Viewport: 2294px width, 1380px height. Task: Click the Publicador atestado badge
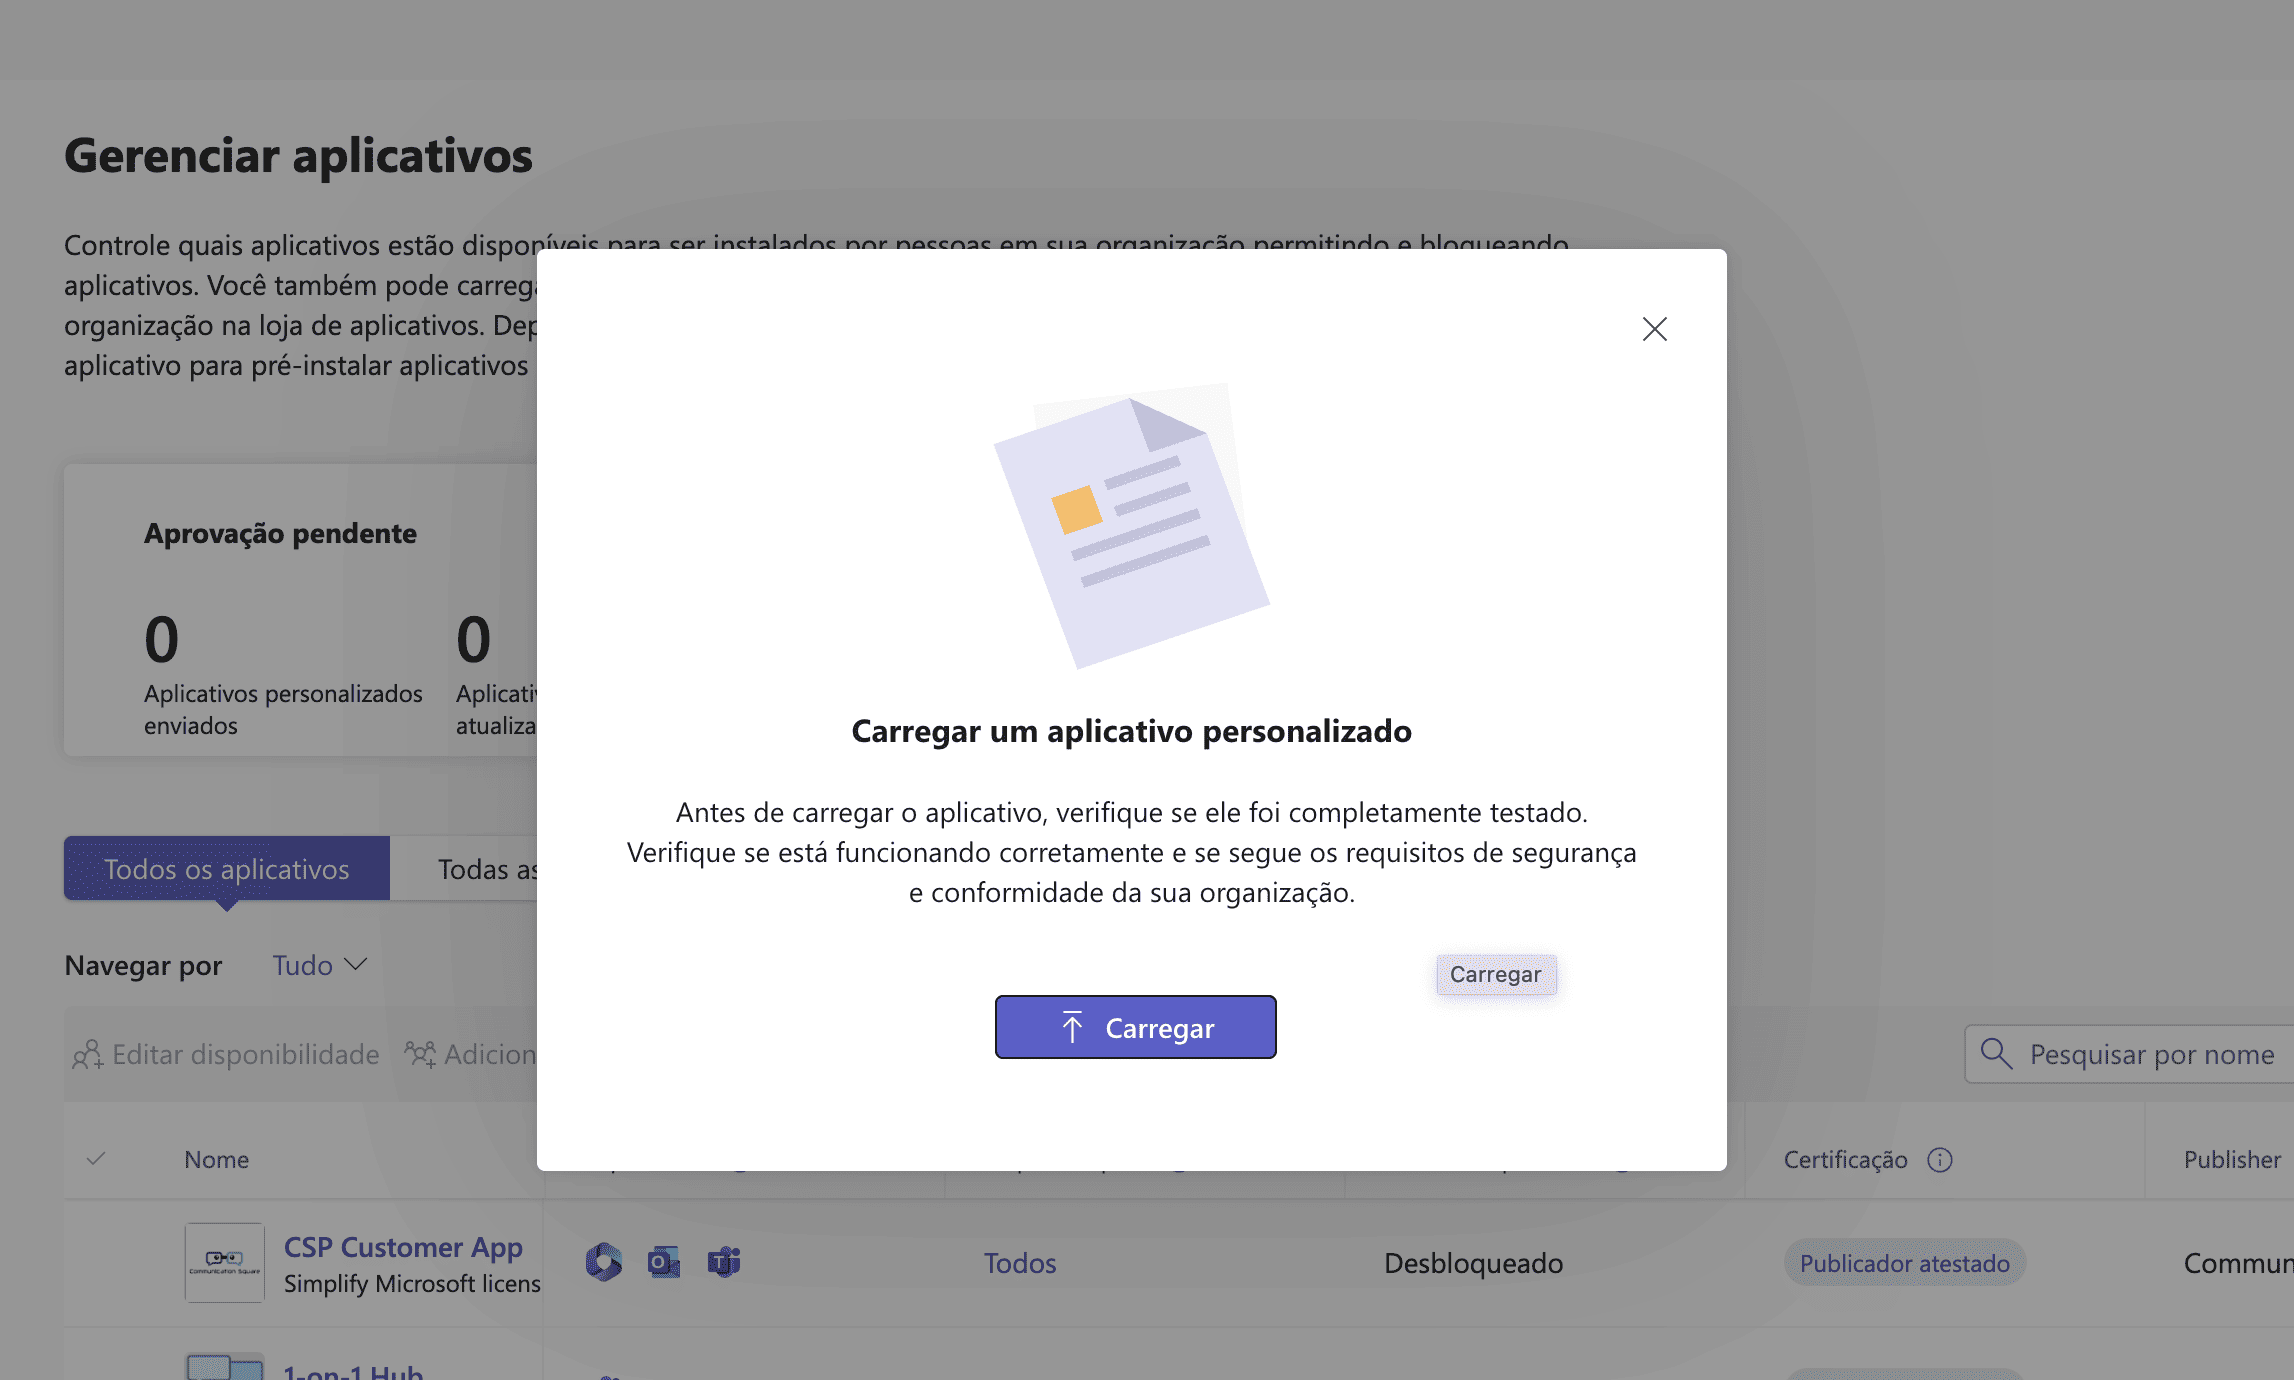click(x=1904, y=1263)
